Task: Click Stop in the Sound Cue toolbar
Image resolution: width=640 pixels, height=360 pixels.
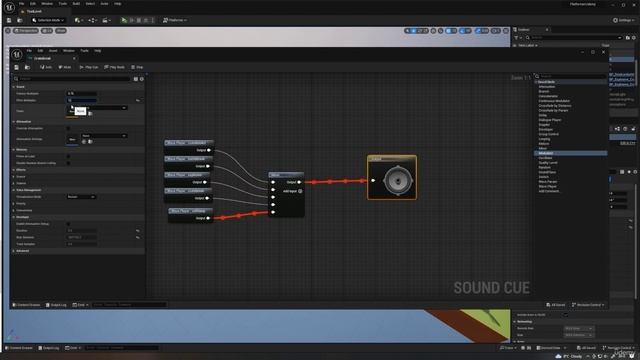Action: (x=137, y=67)
